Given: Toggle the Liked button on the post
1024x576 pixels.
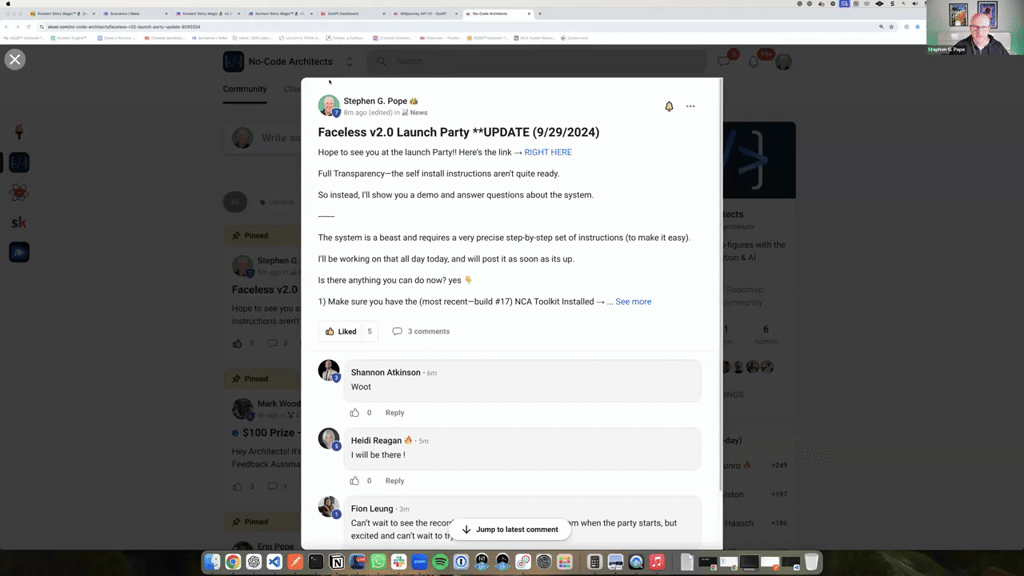Looking at the screenshot, I should click(341, 331).
